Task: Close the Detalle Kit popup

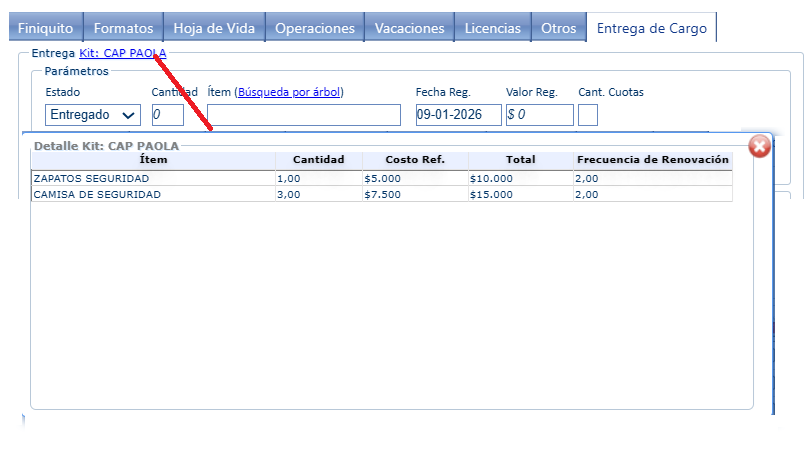Action: pyautogui.click(x=759, y=146)
